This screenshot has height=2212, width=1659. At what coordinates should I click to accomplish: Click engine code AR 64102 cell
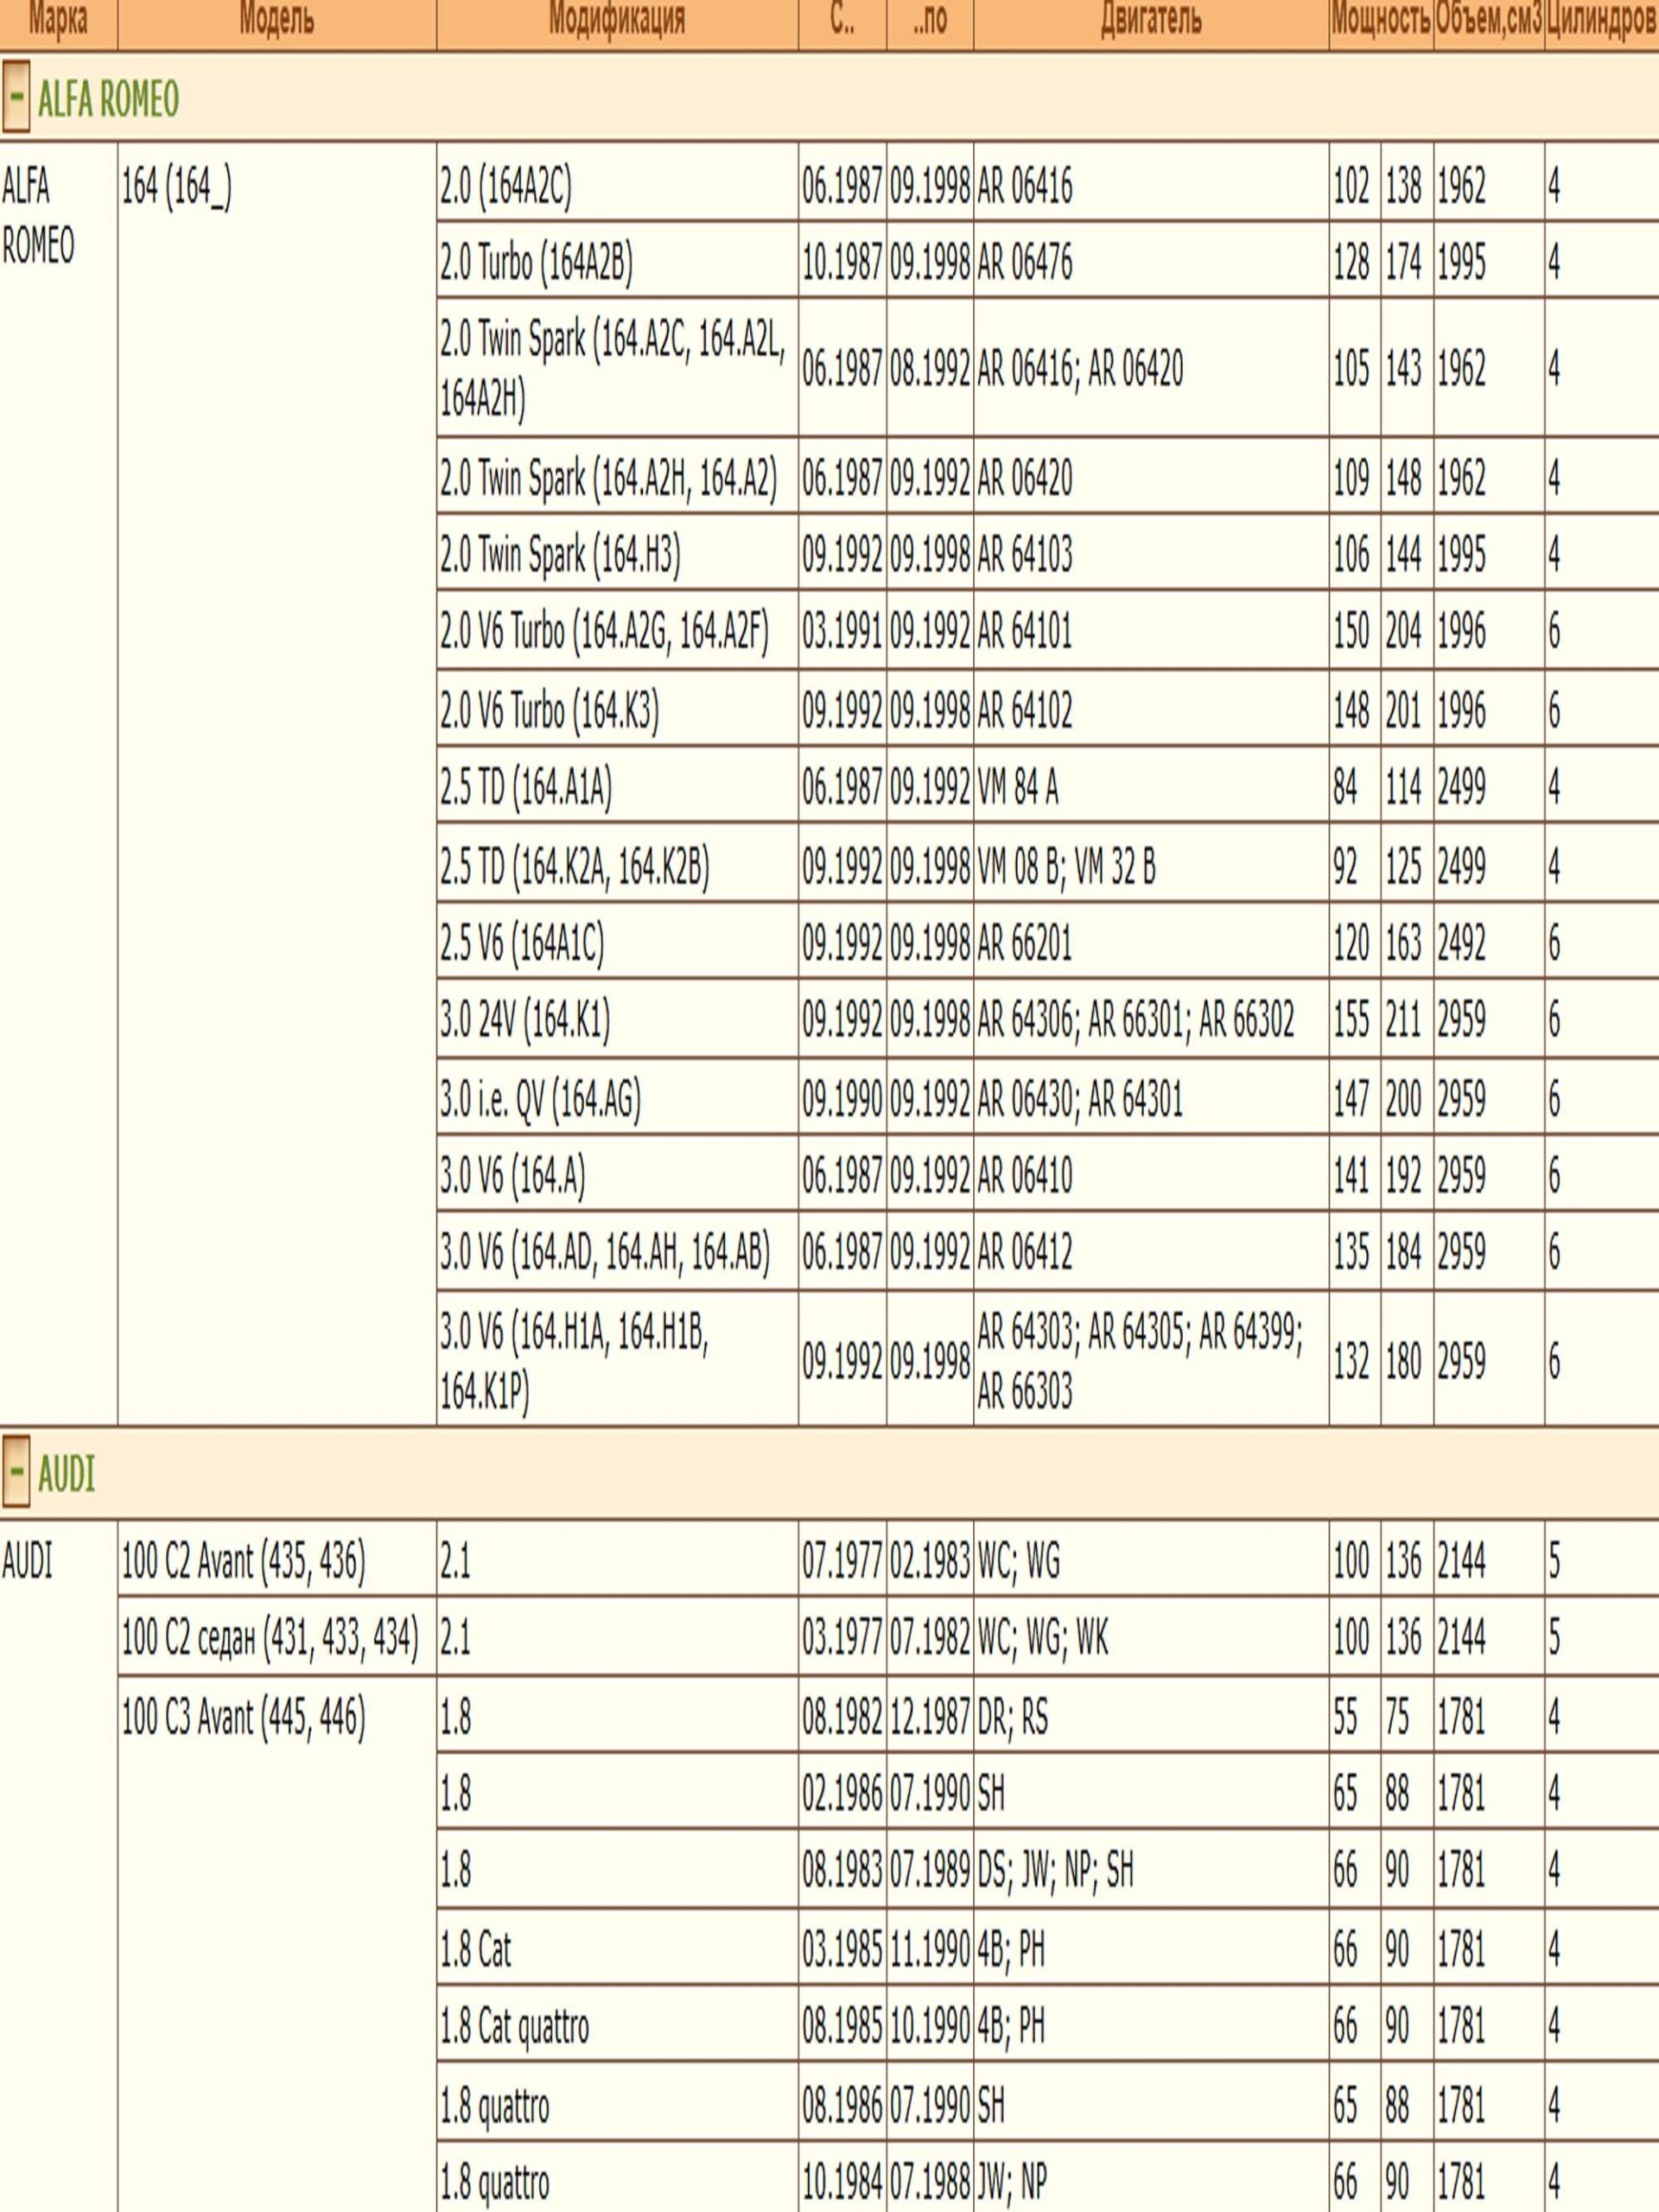click(x=1024, y=711)
